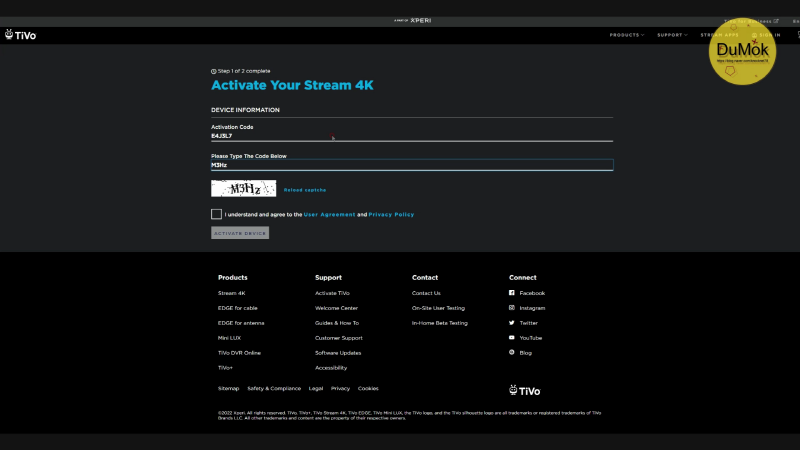Screen dimensions: 800x450
Task: Click the TiVo logo in the header
Action: tap(20, 35)
